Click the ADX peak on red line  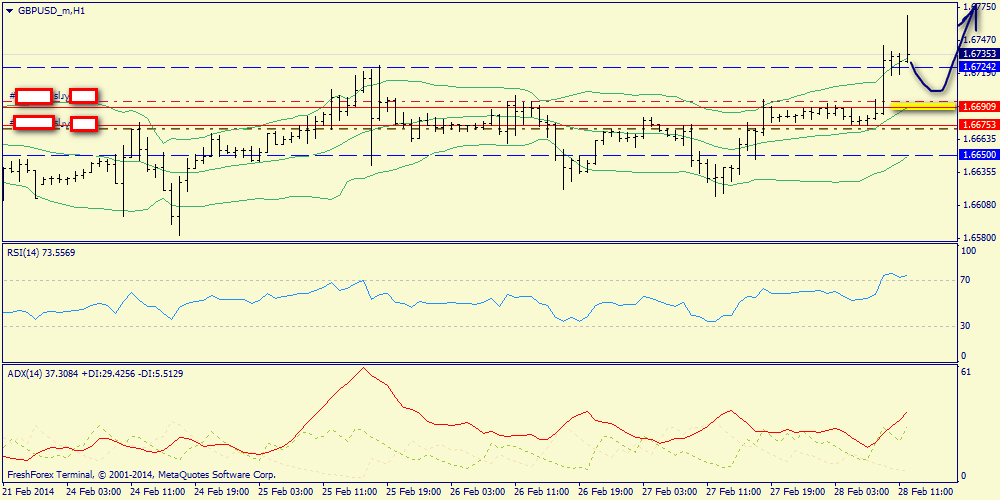pos(362,369)
